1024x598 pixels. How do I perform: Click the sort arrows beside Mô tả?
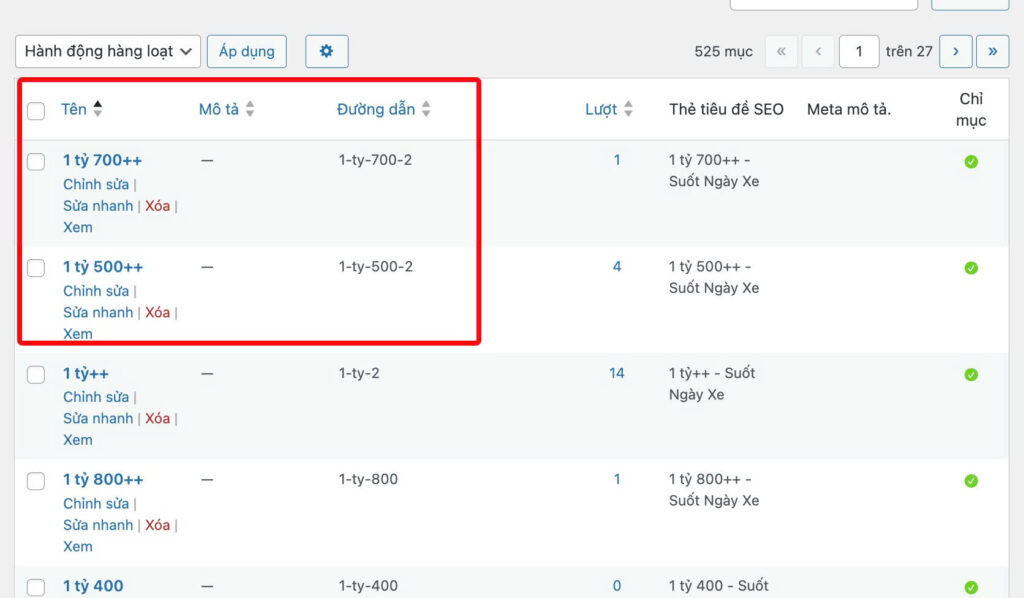pos(250,109)
